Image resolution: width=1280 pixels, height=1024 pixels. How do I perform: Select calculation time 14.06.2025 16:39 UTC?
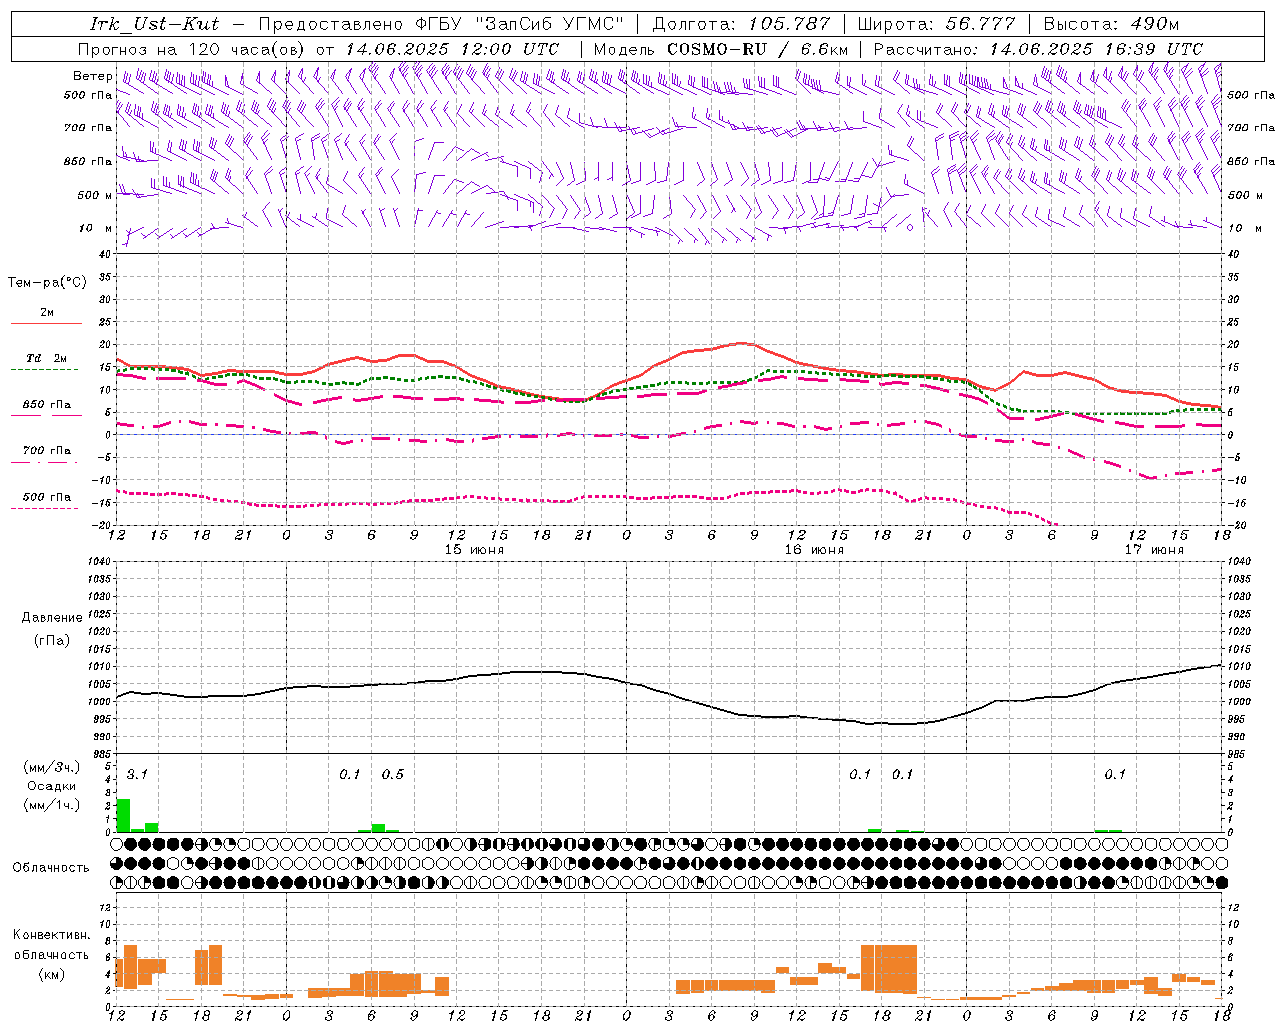tap(1096, 49)
